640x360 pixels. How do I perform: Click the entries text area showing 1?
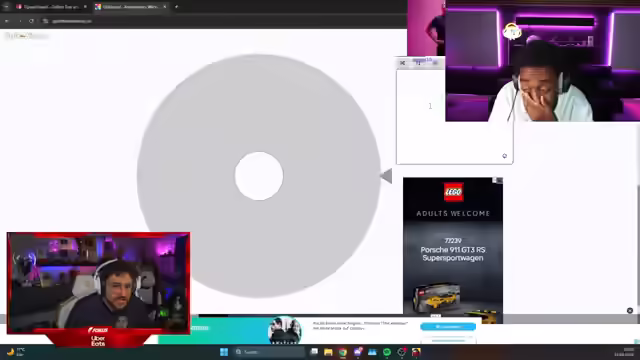(x=454, y=117)
